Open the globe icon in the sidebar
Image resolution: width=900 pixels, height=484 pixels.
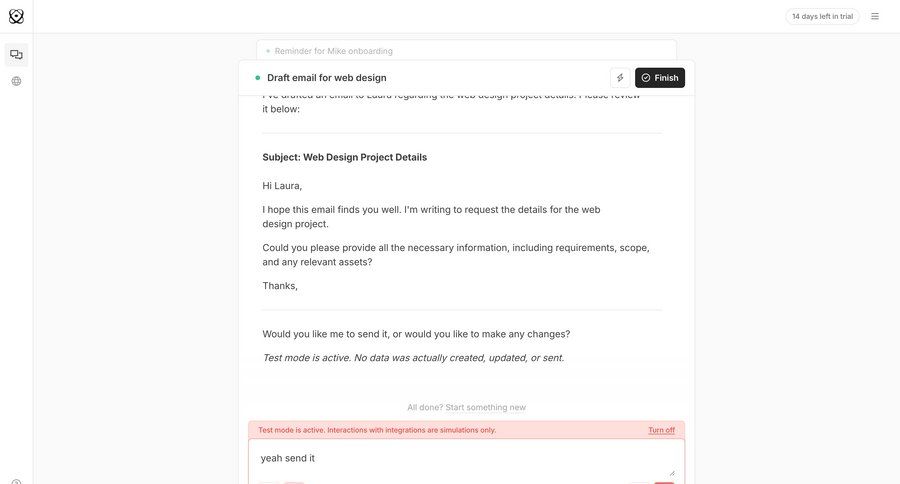[16, 81]
